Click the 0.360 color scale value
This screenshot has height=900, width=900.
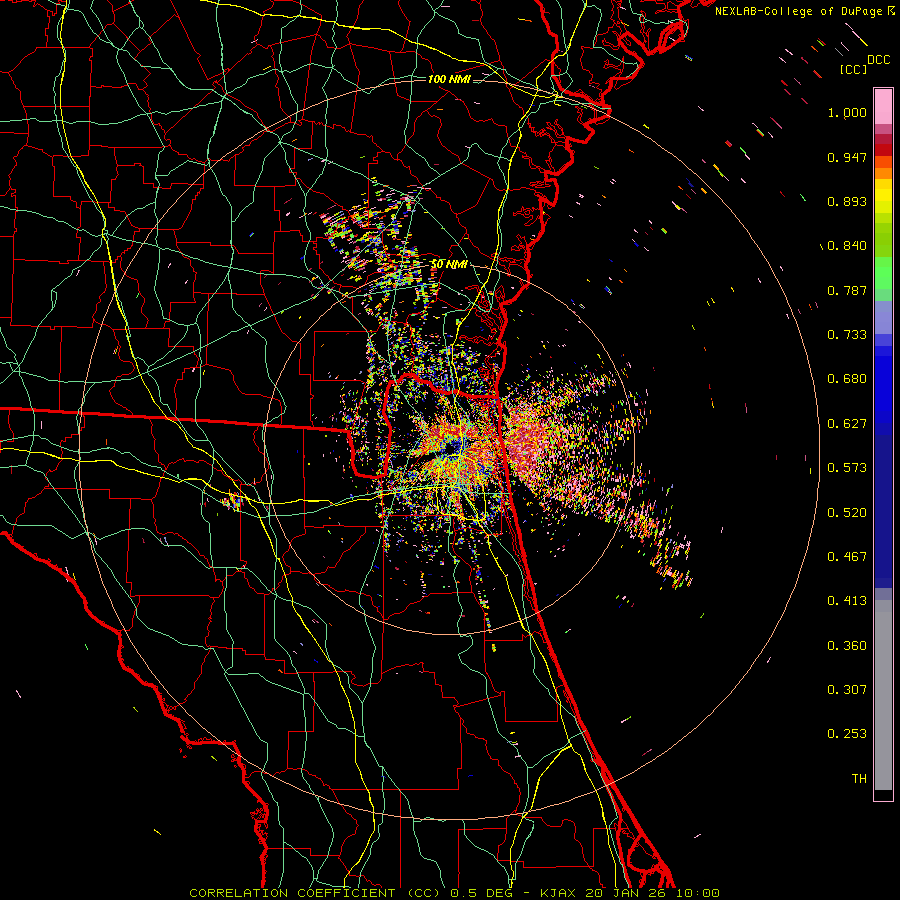coord(847,646)
